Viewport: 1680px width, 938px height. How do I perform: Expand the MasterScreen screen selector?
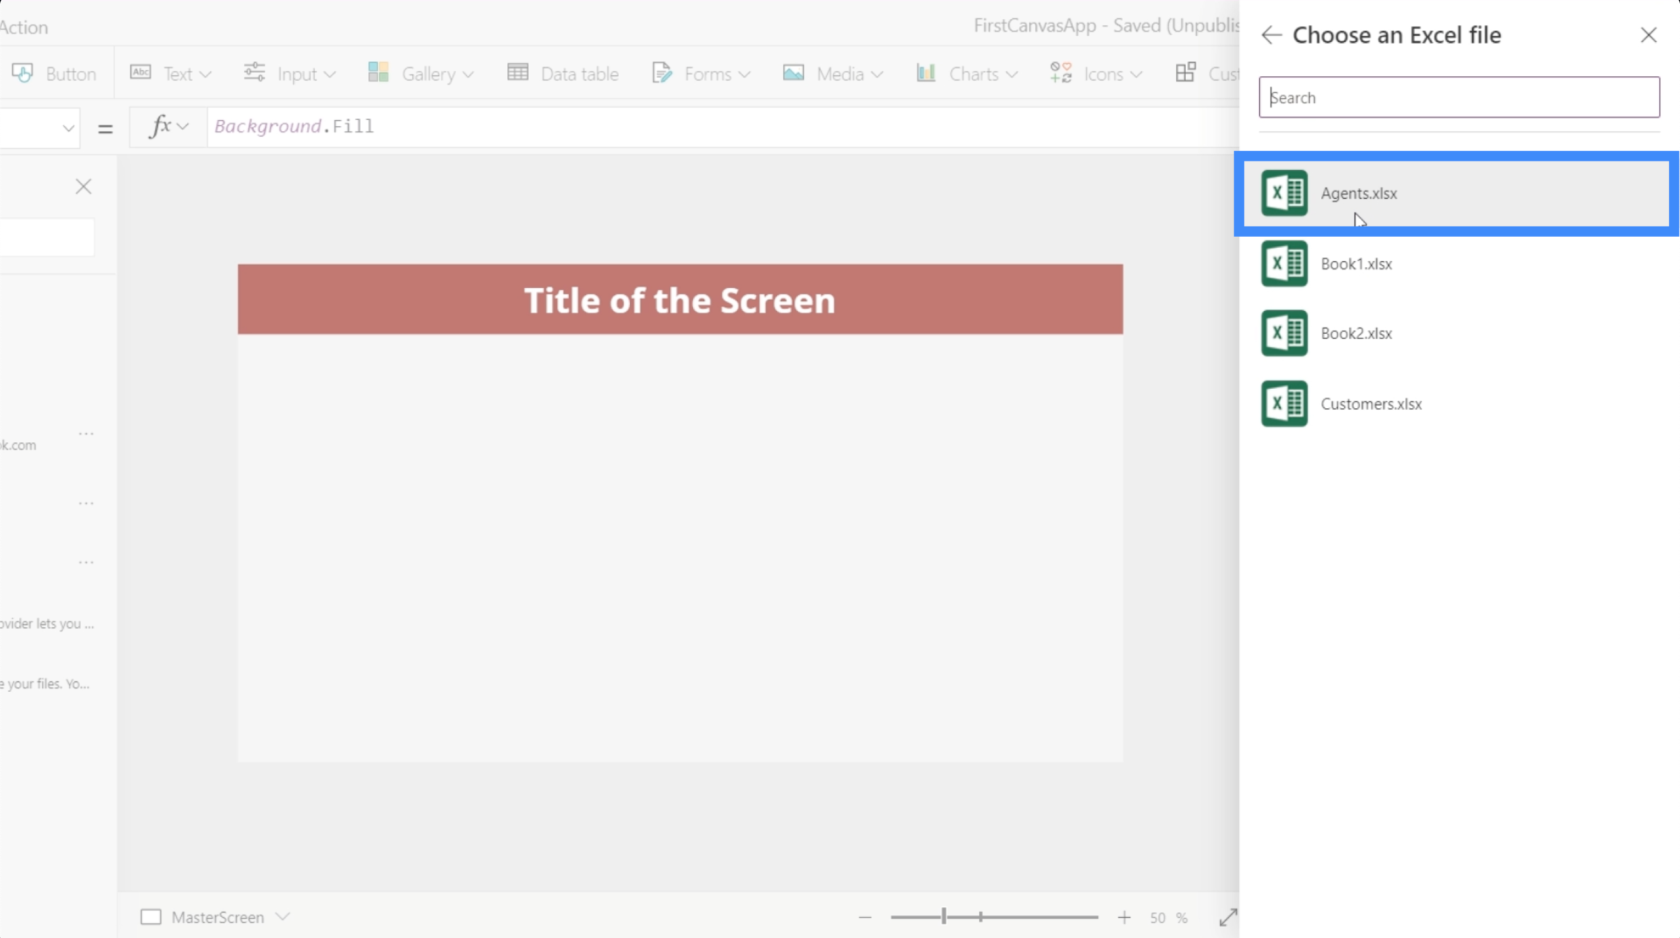pyautogui.click(x=283, y=917)
